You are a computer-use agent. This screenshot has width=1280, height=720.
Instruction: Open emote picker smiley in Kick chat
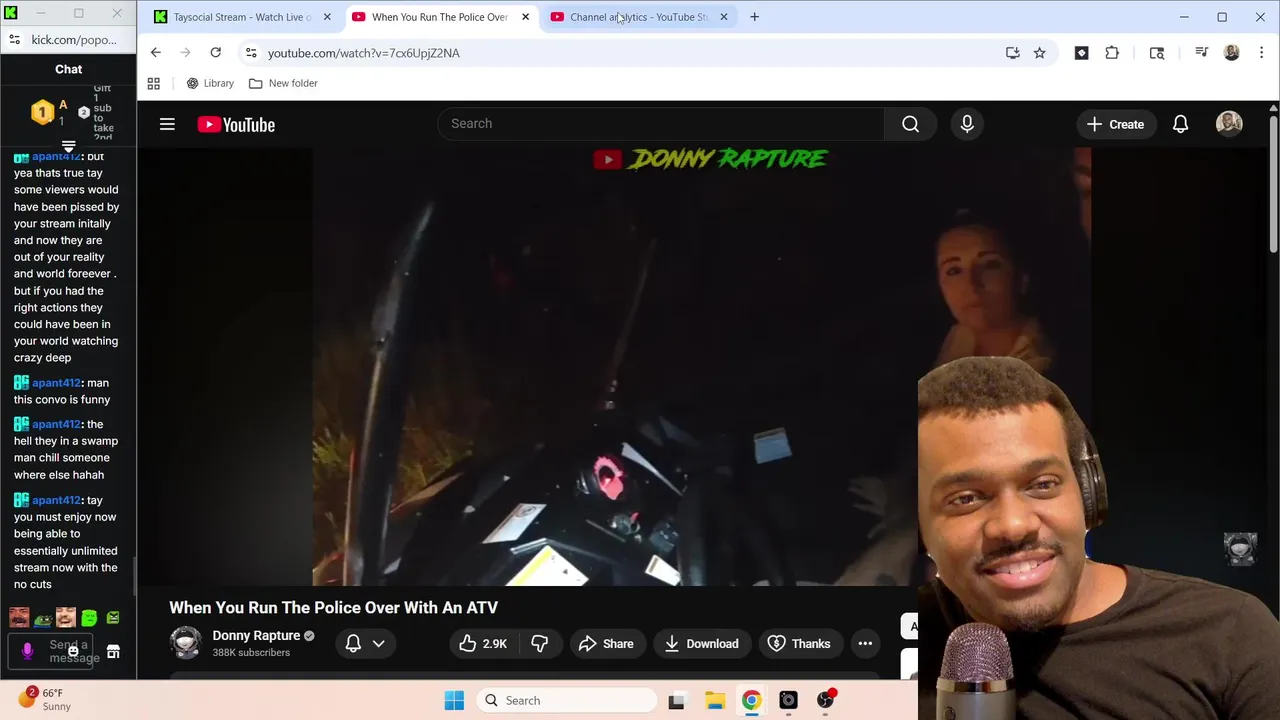tap(73, 651)
